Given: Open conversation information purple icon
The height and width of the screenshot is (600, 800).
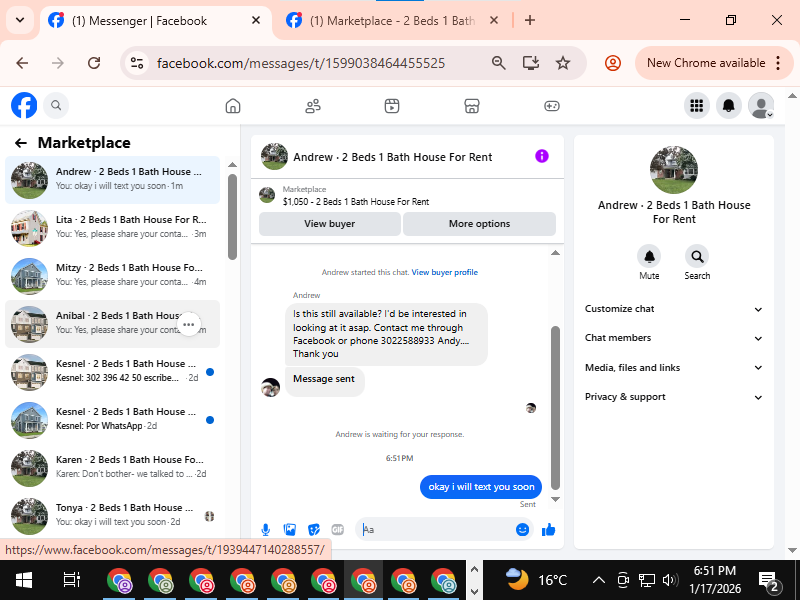Looking at the screenshot, I should (542, 156).
